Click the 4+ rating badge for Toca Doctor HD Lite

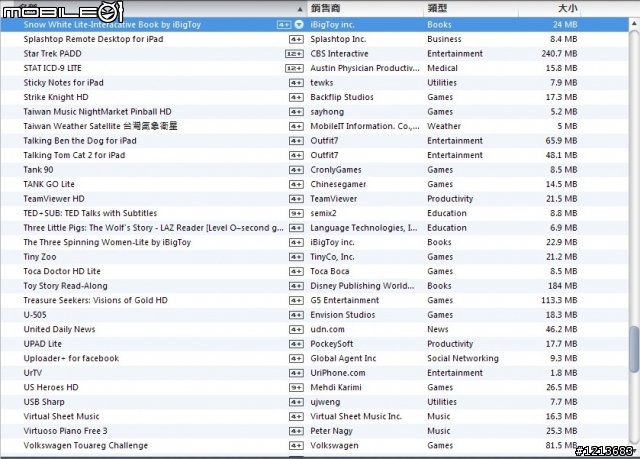[x=296, y=272]
